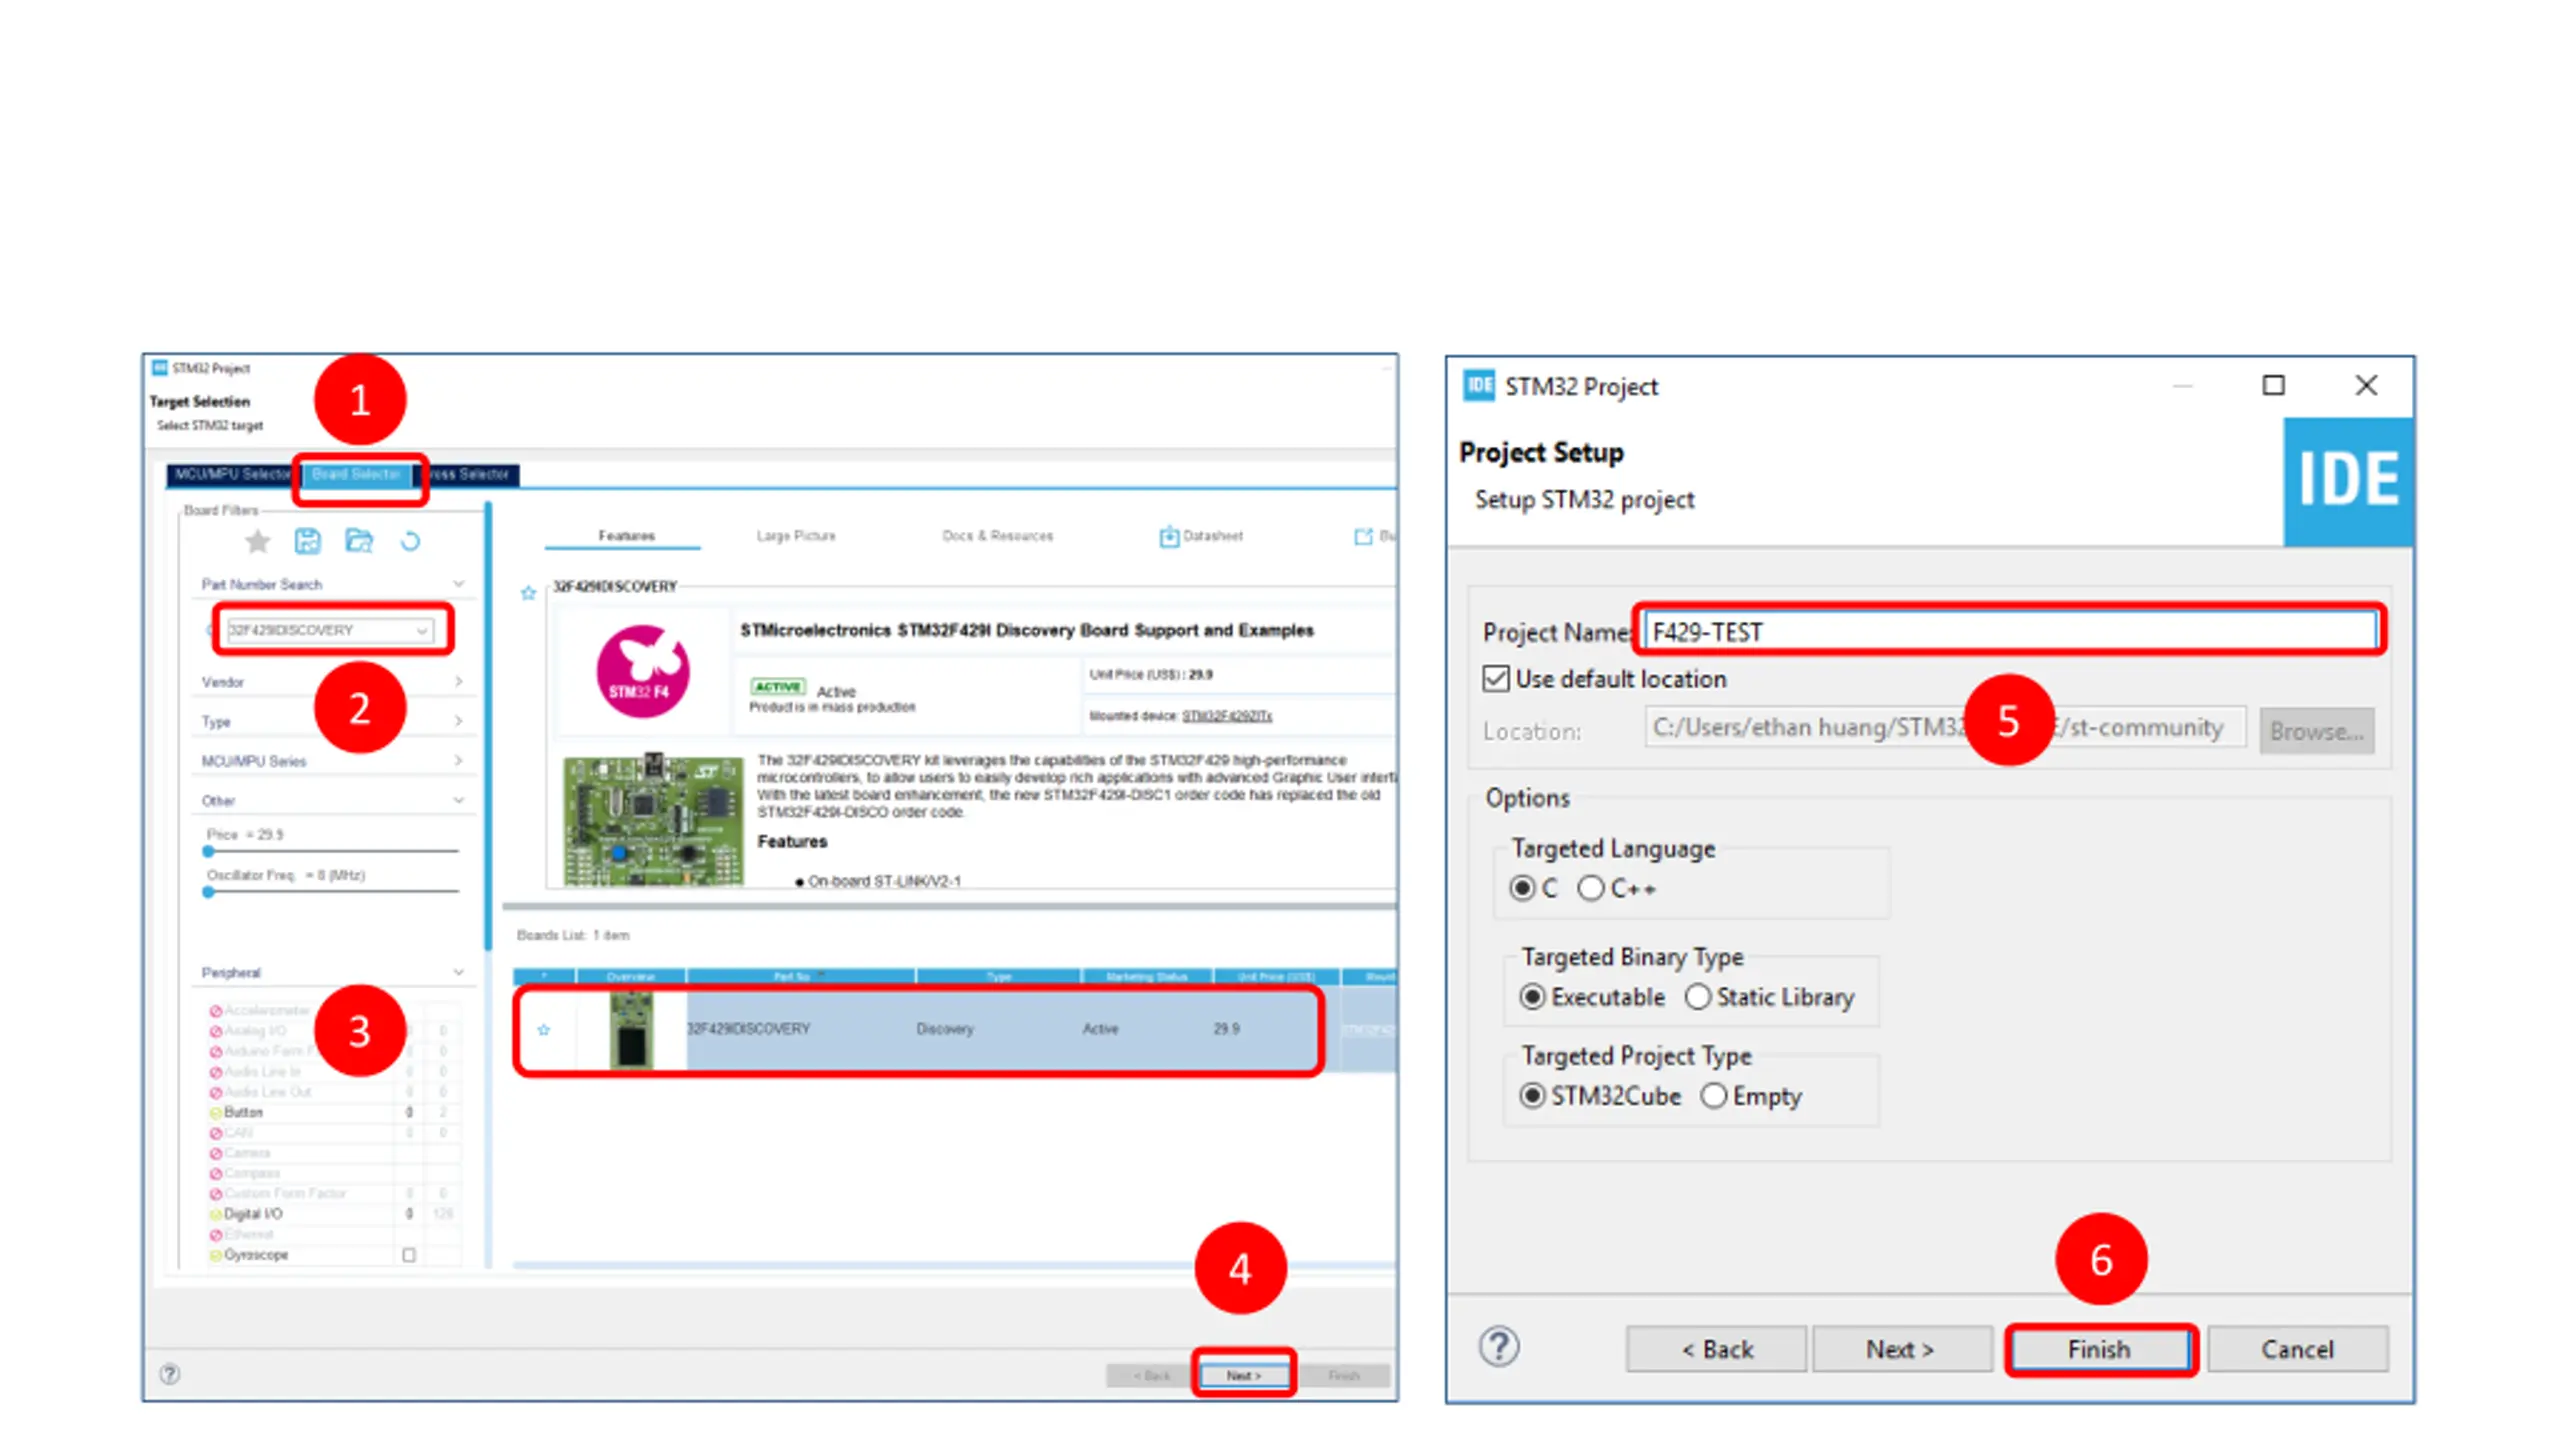Click the reset filters refresh icon
The image size is (2560, 1440).
pos(410,541)
